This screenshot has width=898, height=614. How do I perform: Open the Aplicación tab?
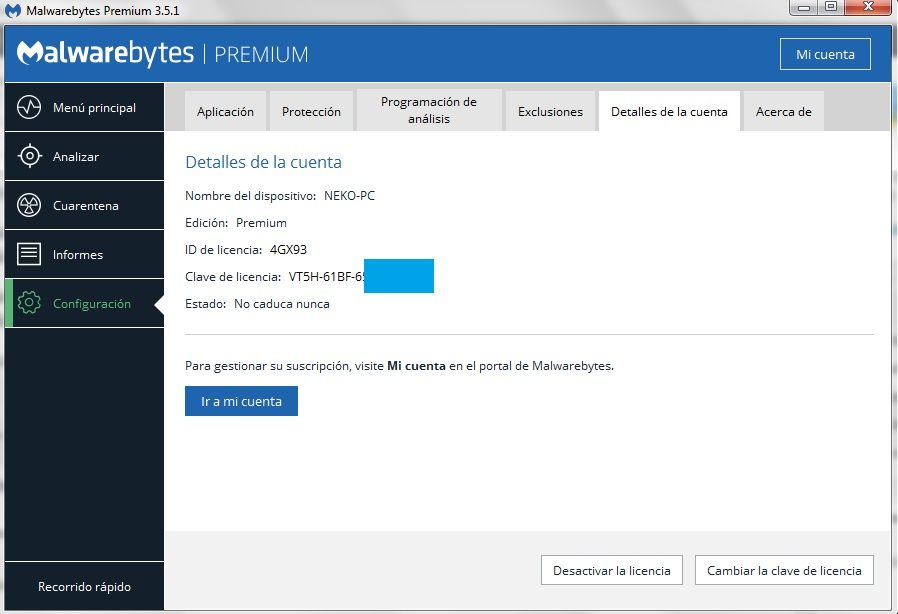pyautogui.click(x=225, y=112)
